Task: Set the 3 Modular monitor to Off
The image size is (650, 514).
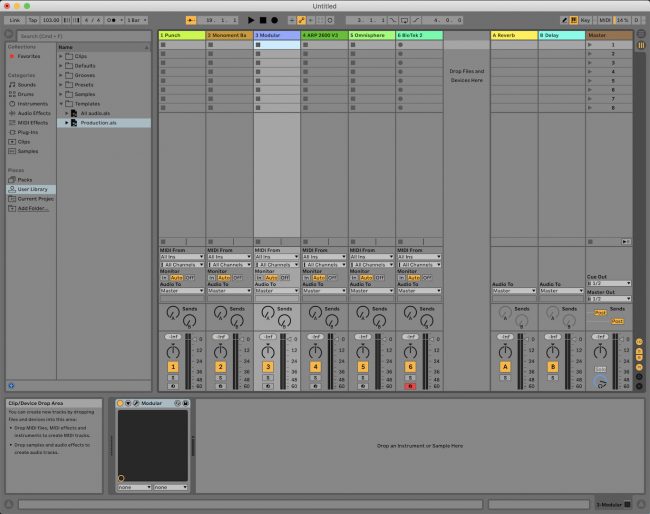Action: [285, 277]
